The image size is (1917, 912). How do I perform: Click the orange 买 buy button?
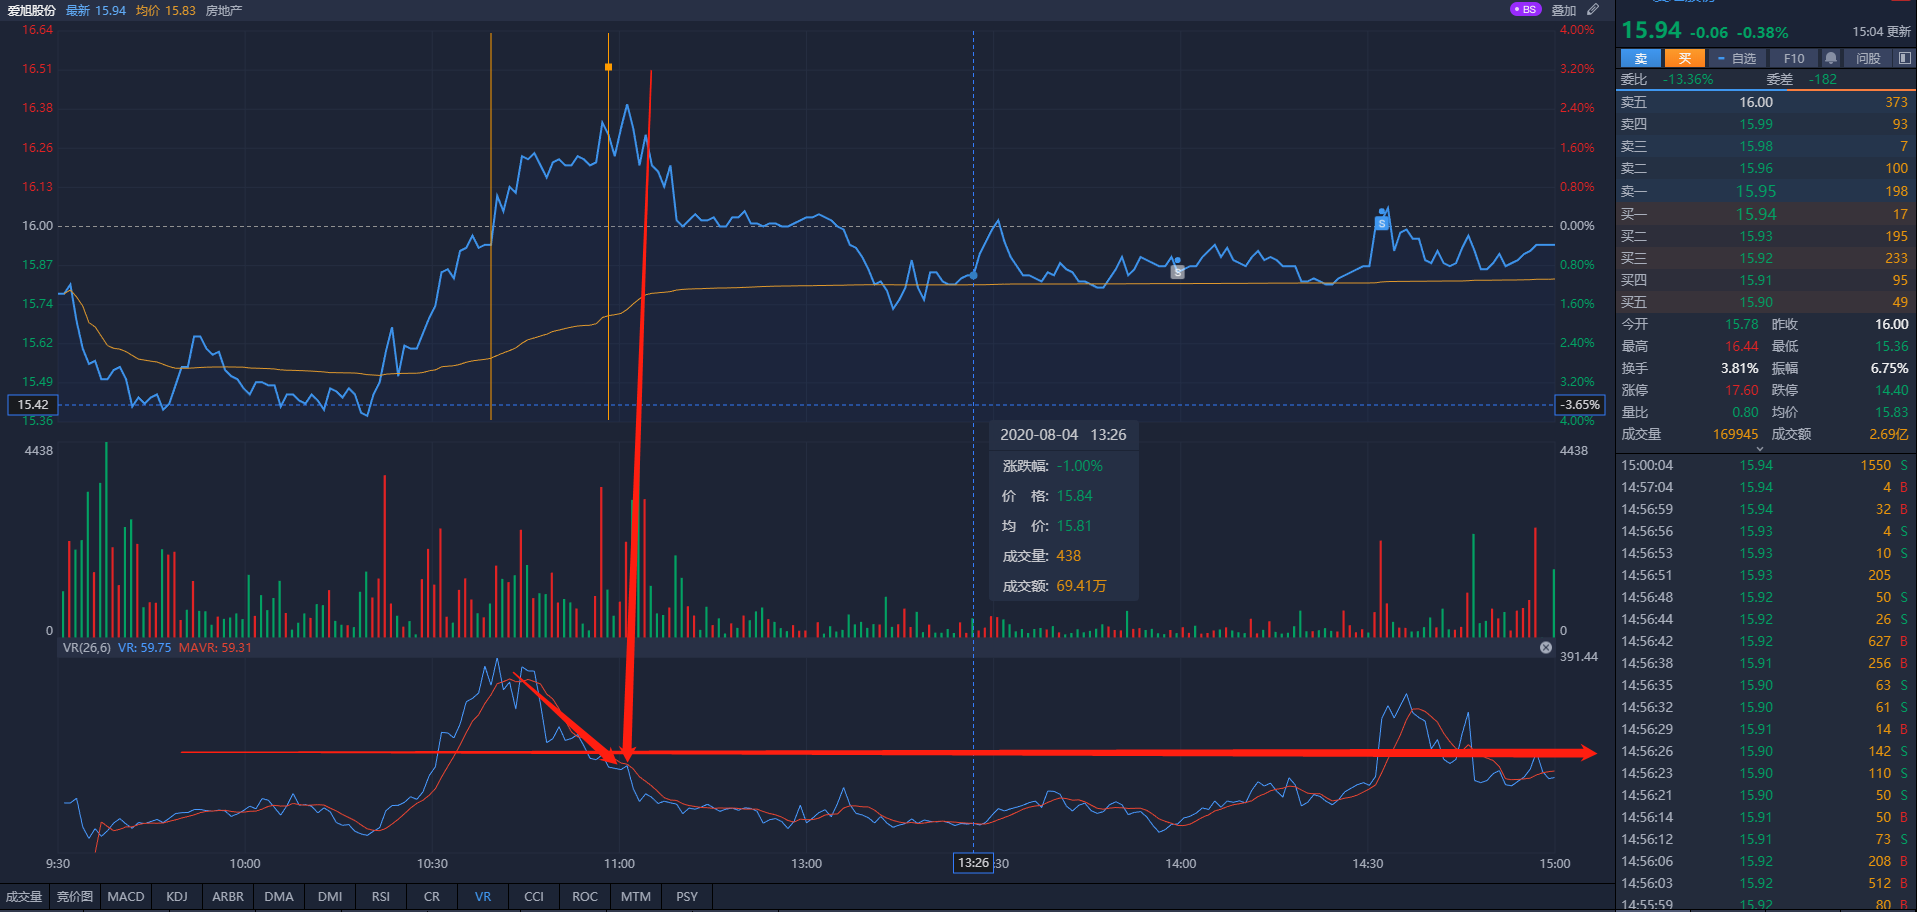coord(1685,58)
